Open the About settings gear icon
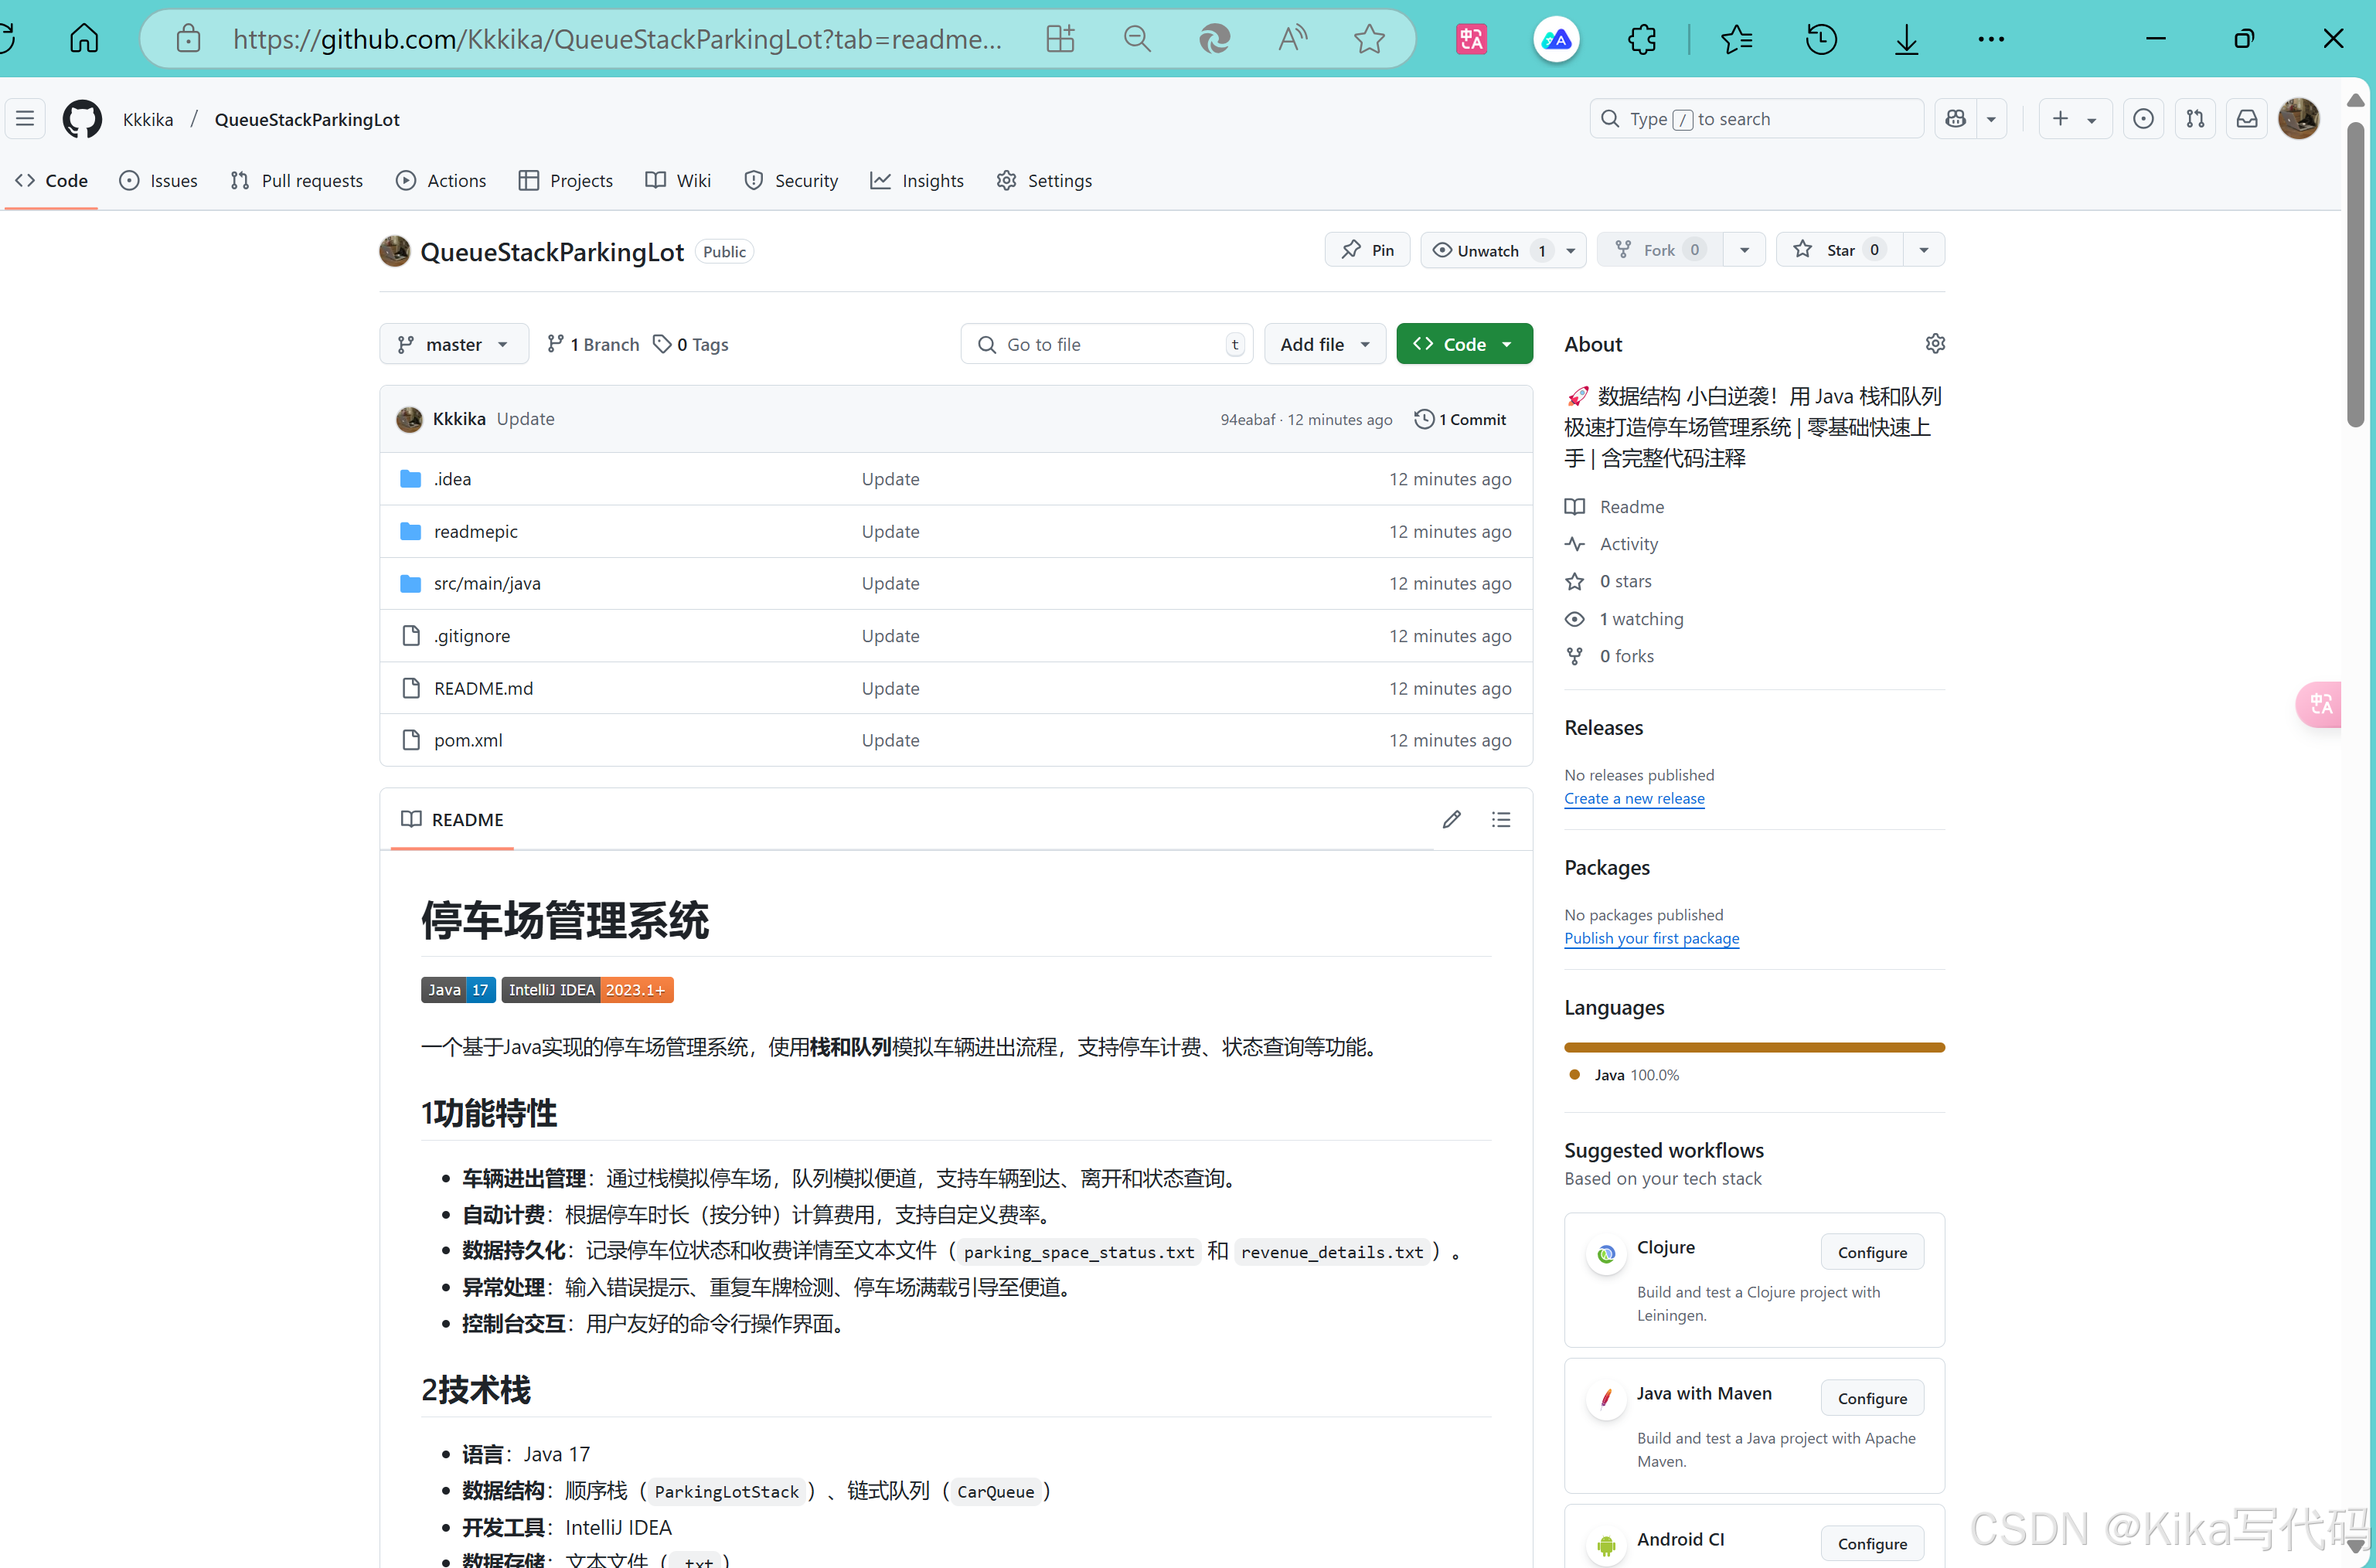Screen dimensions: 2376x1568 (1935, 344)
